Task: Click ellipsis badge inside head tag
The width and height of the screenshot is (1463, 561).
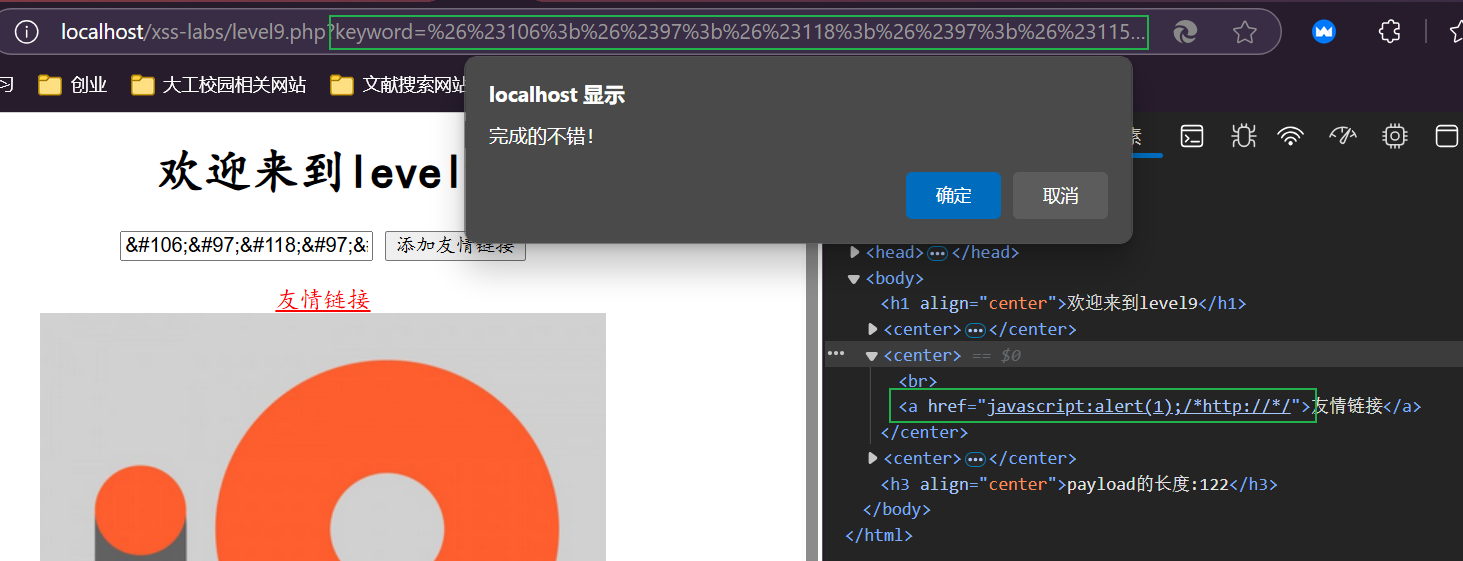Action: (x=937, y=253)
